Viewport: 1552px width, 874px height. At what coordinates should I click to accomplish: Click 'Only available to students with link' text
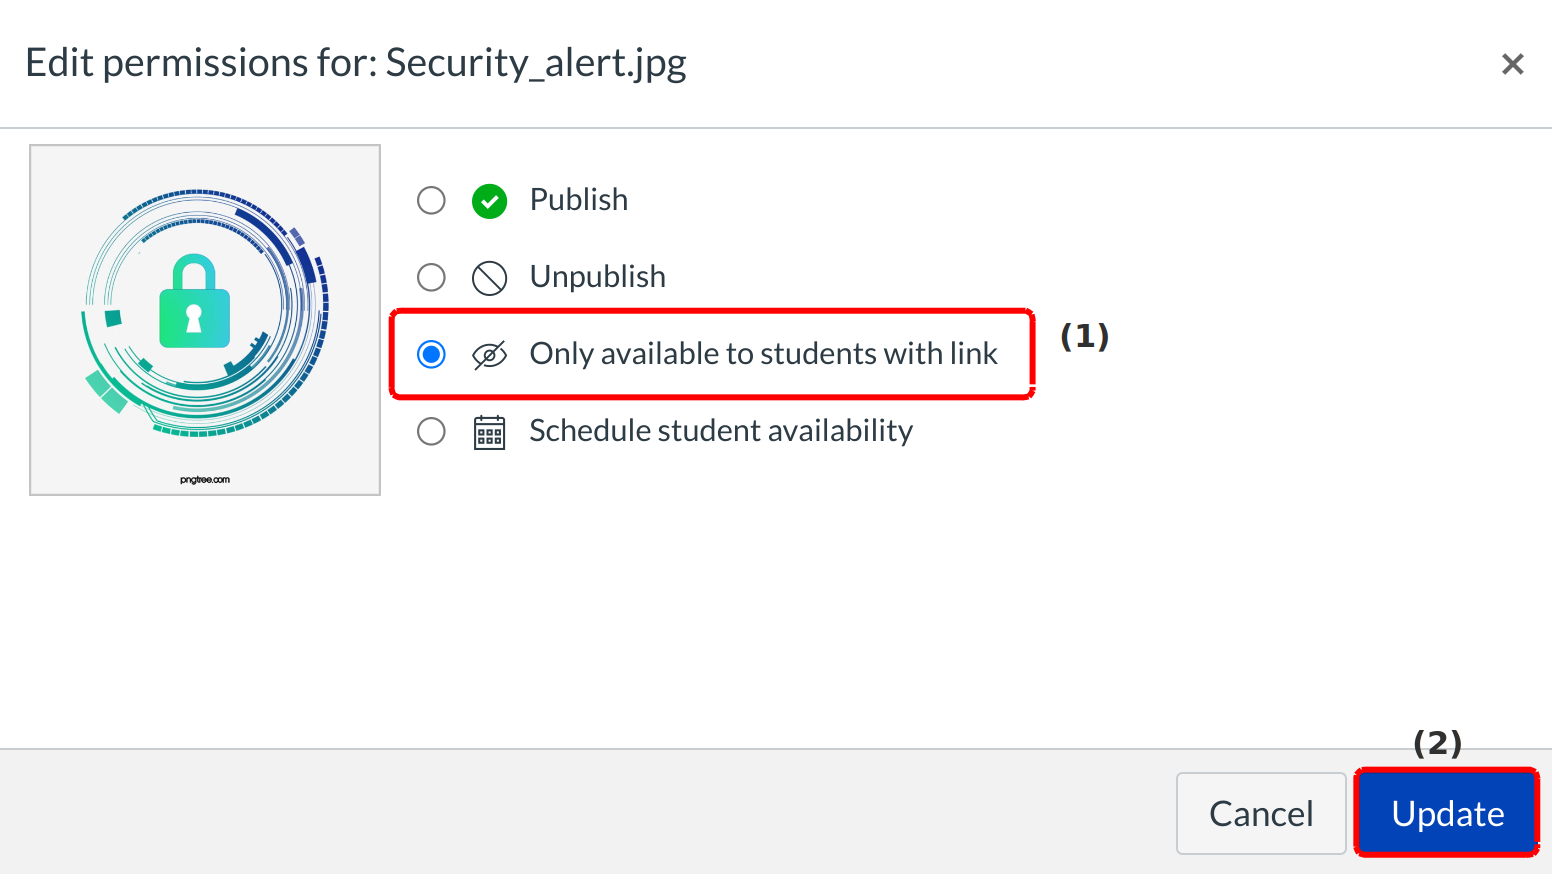coord(763,354)
